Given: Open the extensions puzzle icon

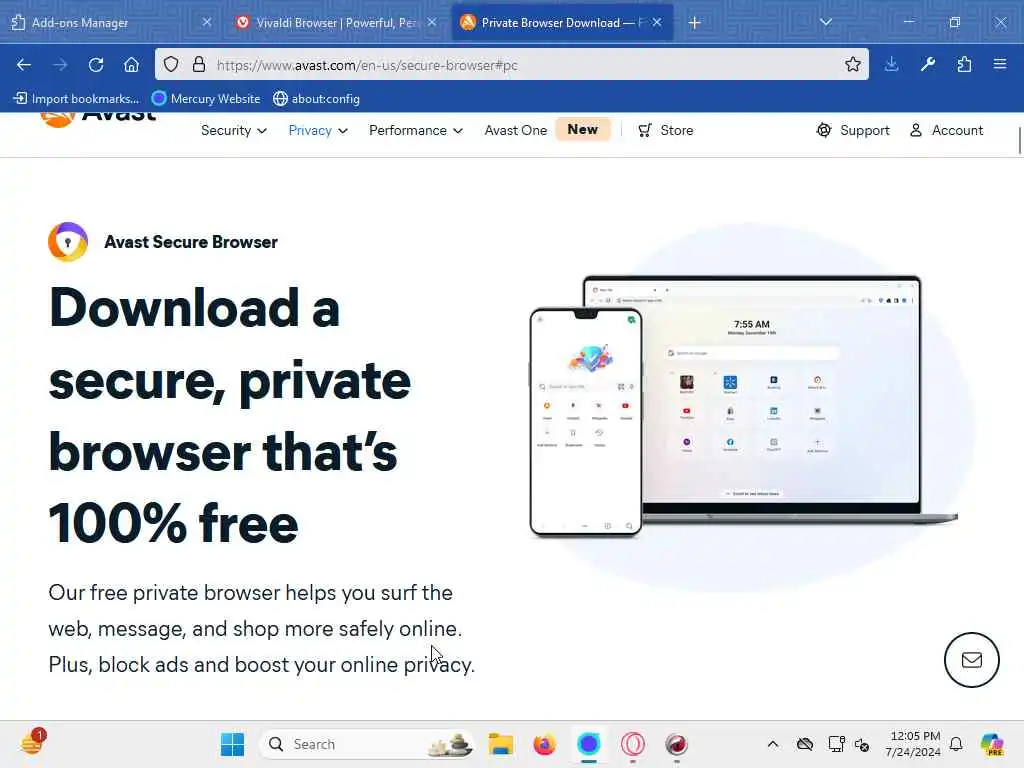Looking at the screenshot, I should point(964,65).
